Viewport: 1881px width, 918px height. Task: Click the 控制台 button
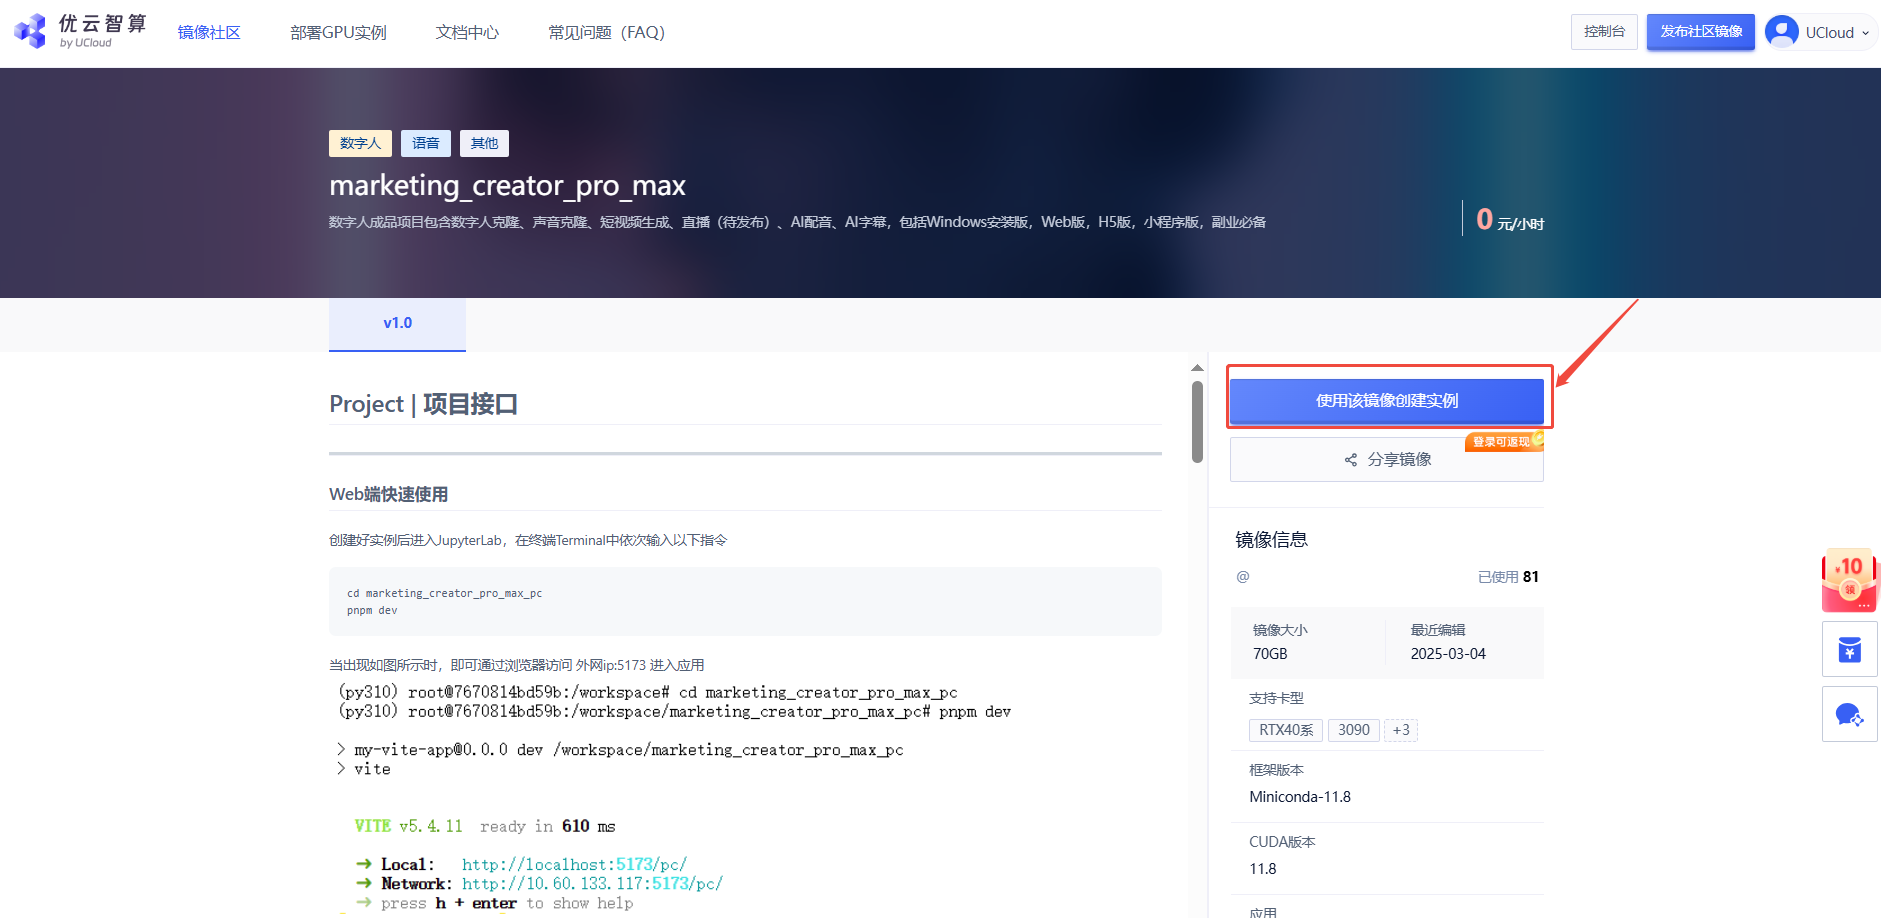point(1604,32)
